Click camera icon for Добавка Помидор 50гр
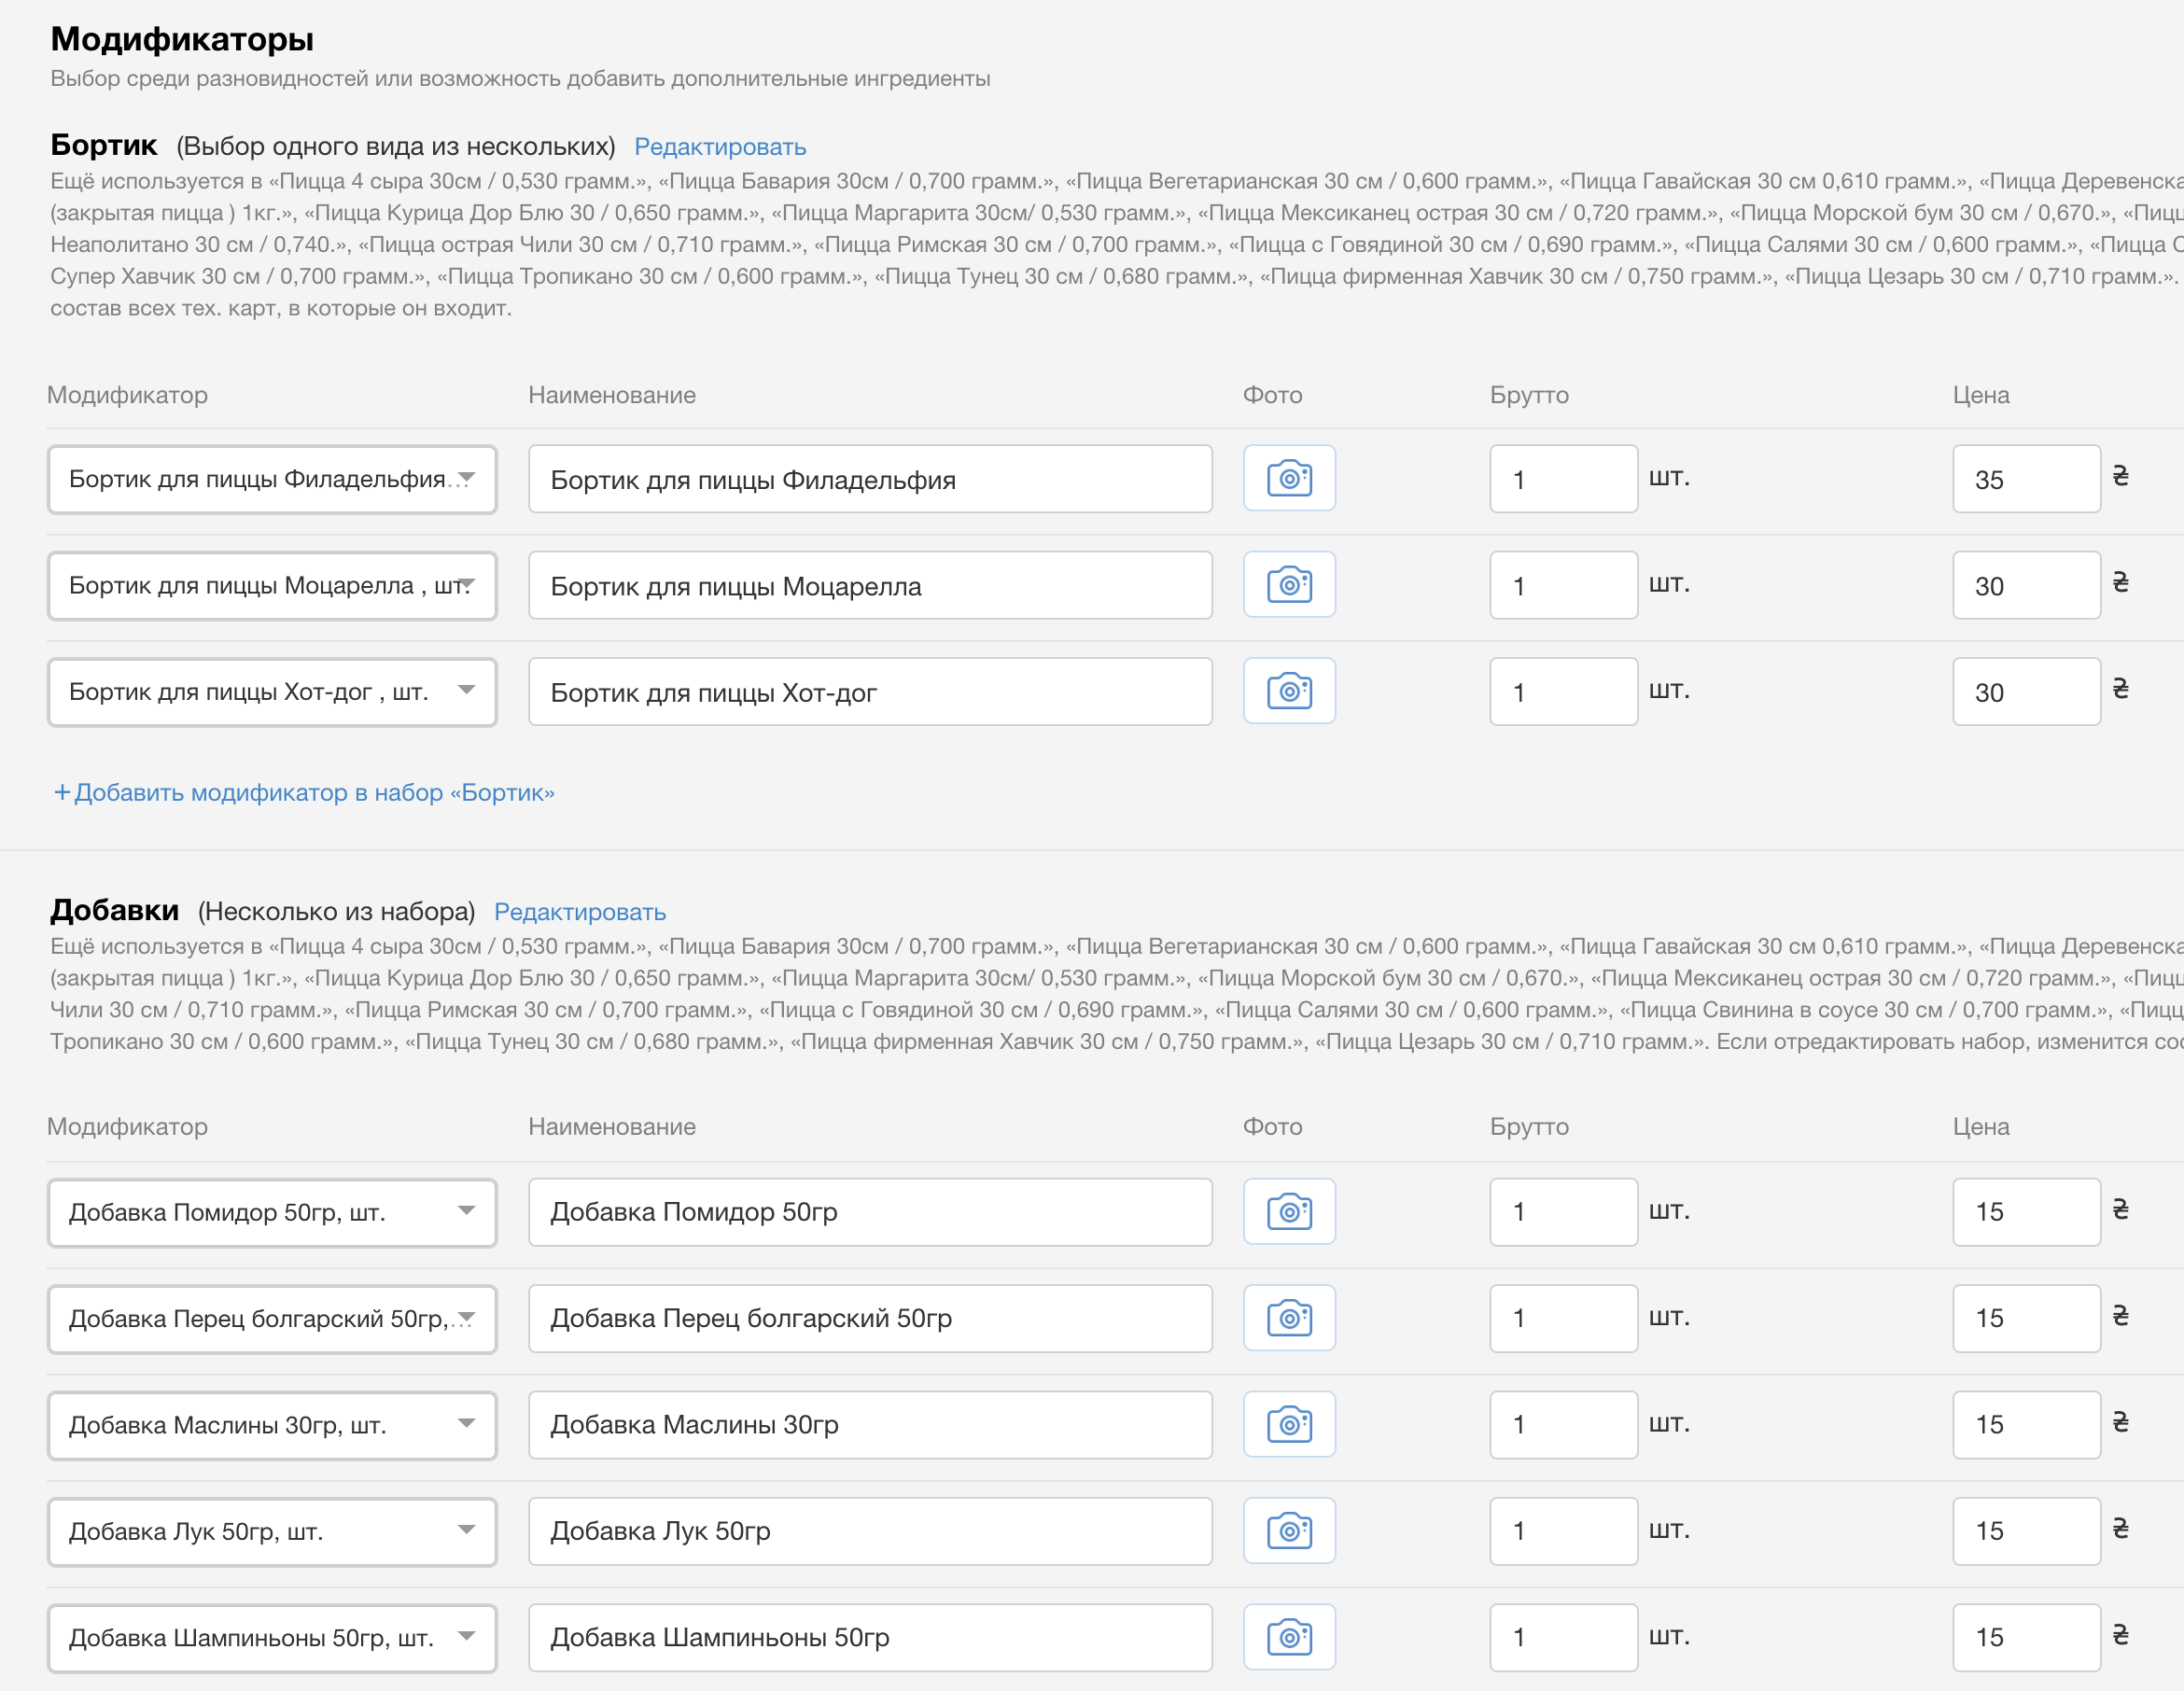Screen dimensions: 2184x1691 pos(1289,1212)
